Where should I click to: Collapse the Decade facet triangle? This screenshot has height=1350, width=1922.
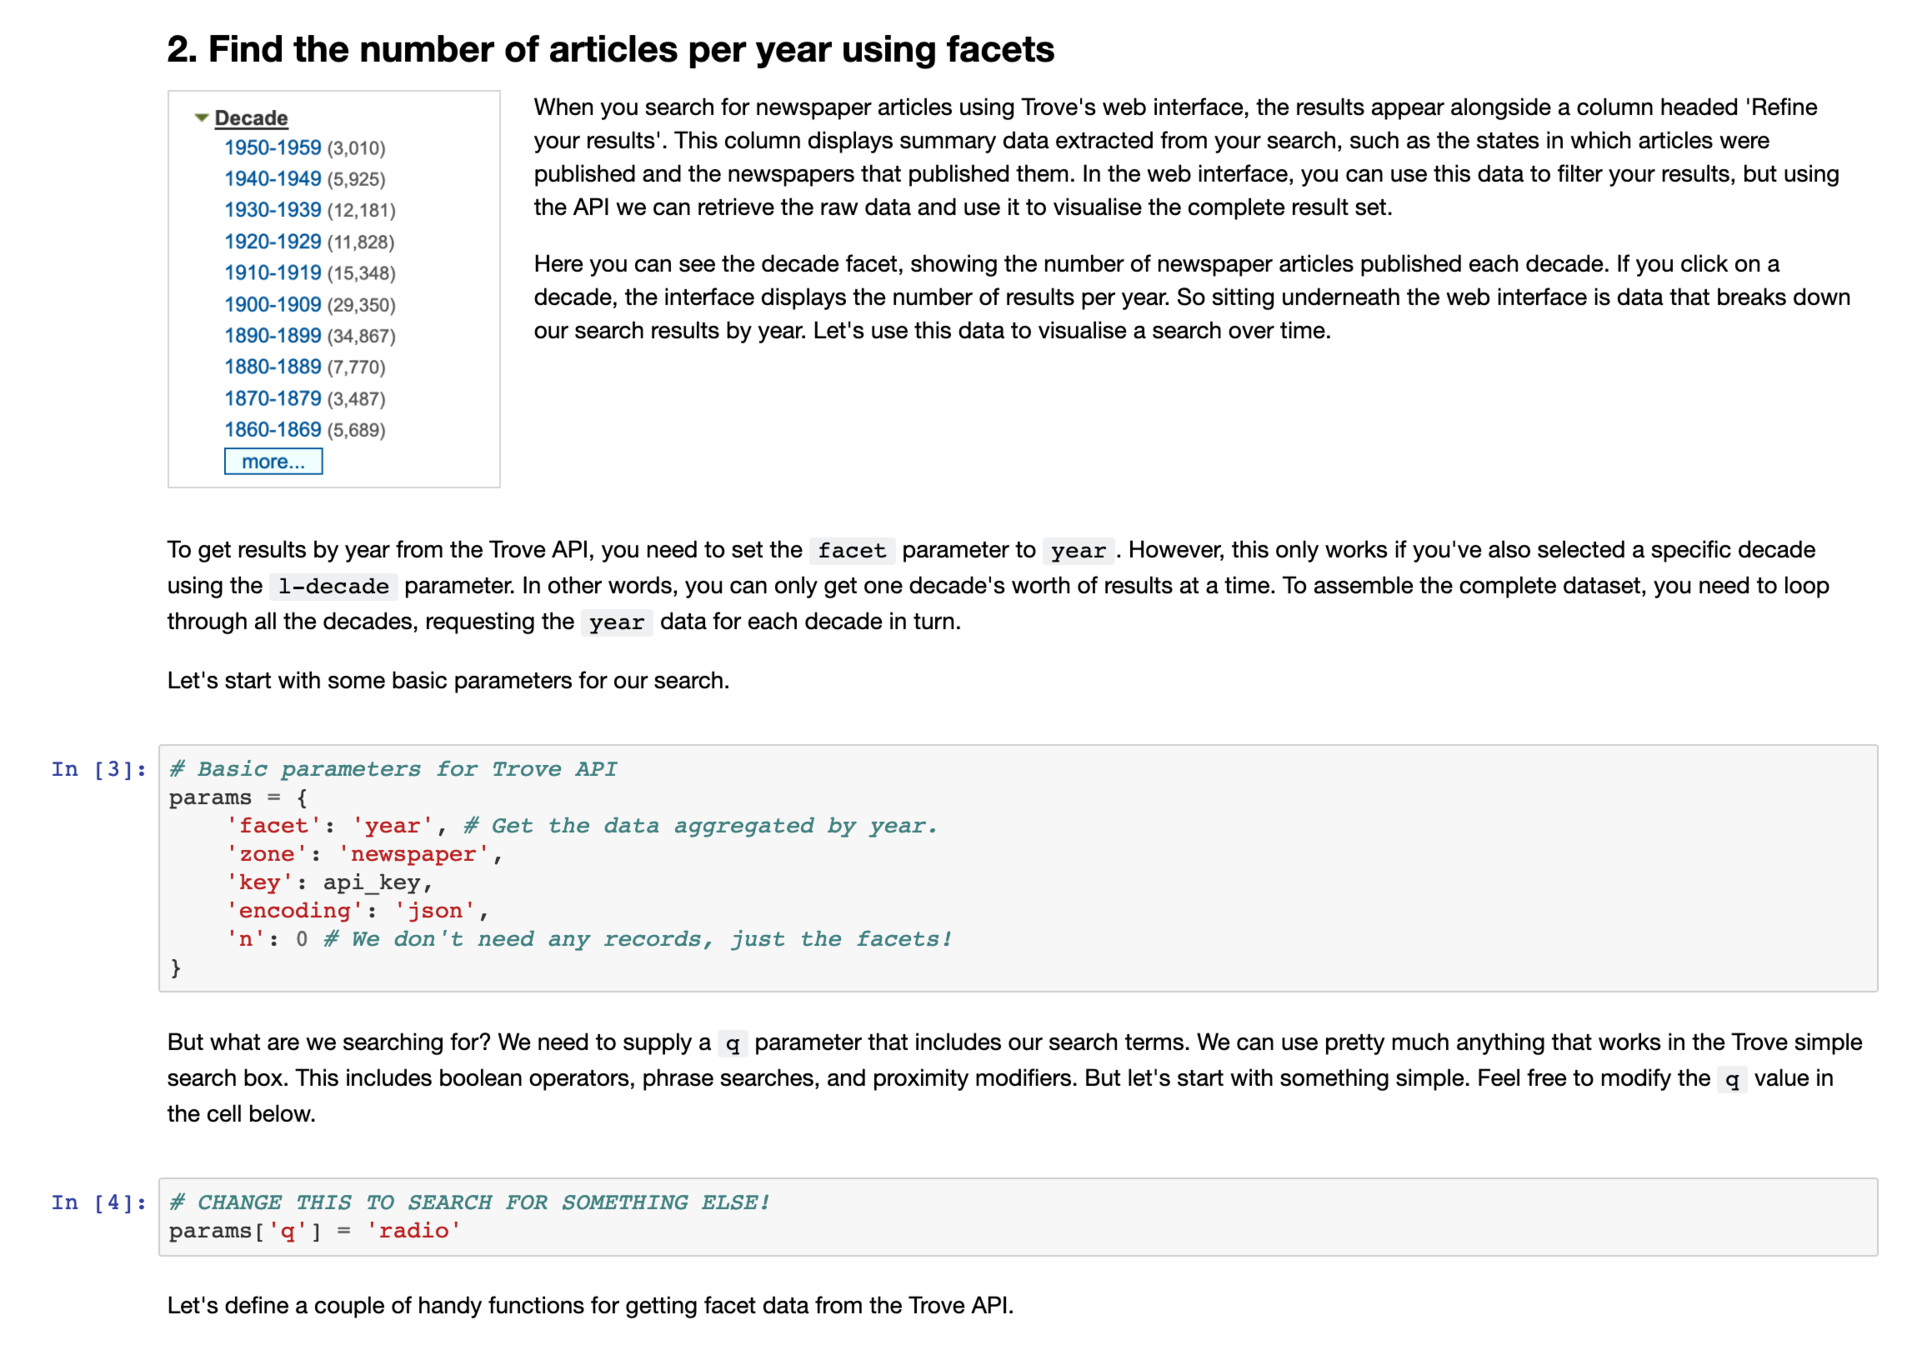point(201,118)
